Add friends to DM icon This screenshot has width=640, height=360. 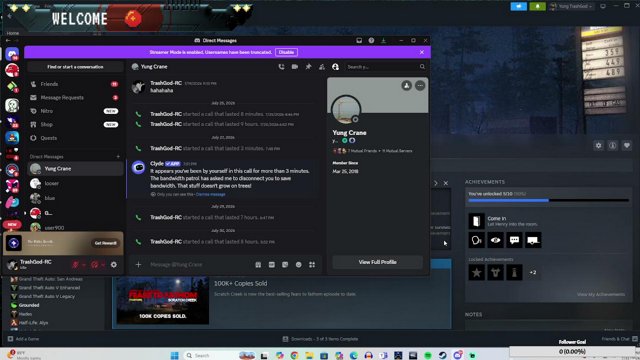322,67
